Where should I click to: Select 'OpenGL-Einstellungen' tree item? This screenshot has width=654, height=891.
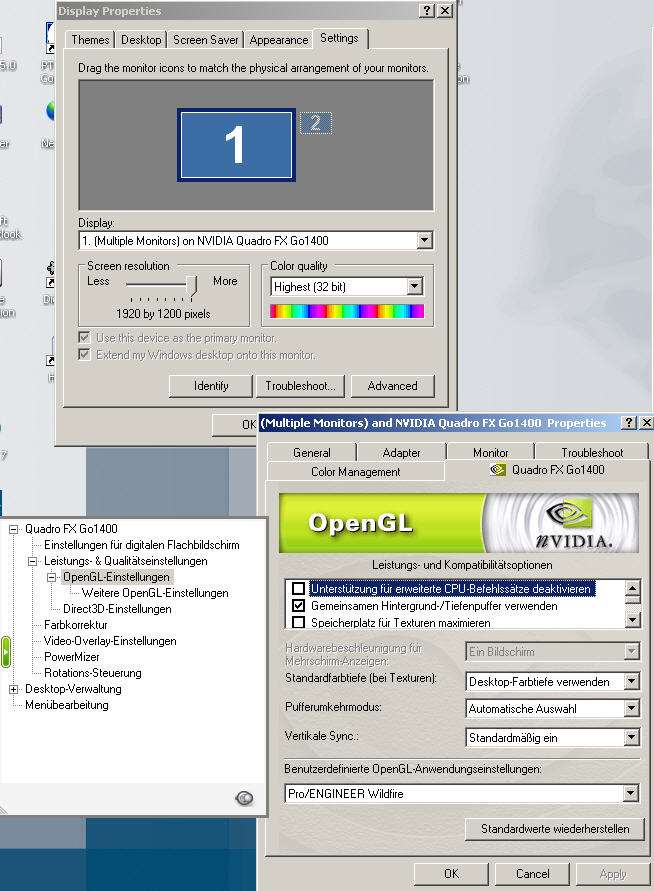(x=116, y=577)
